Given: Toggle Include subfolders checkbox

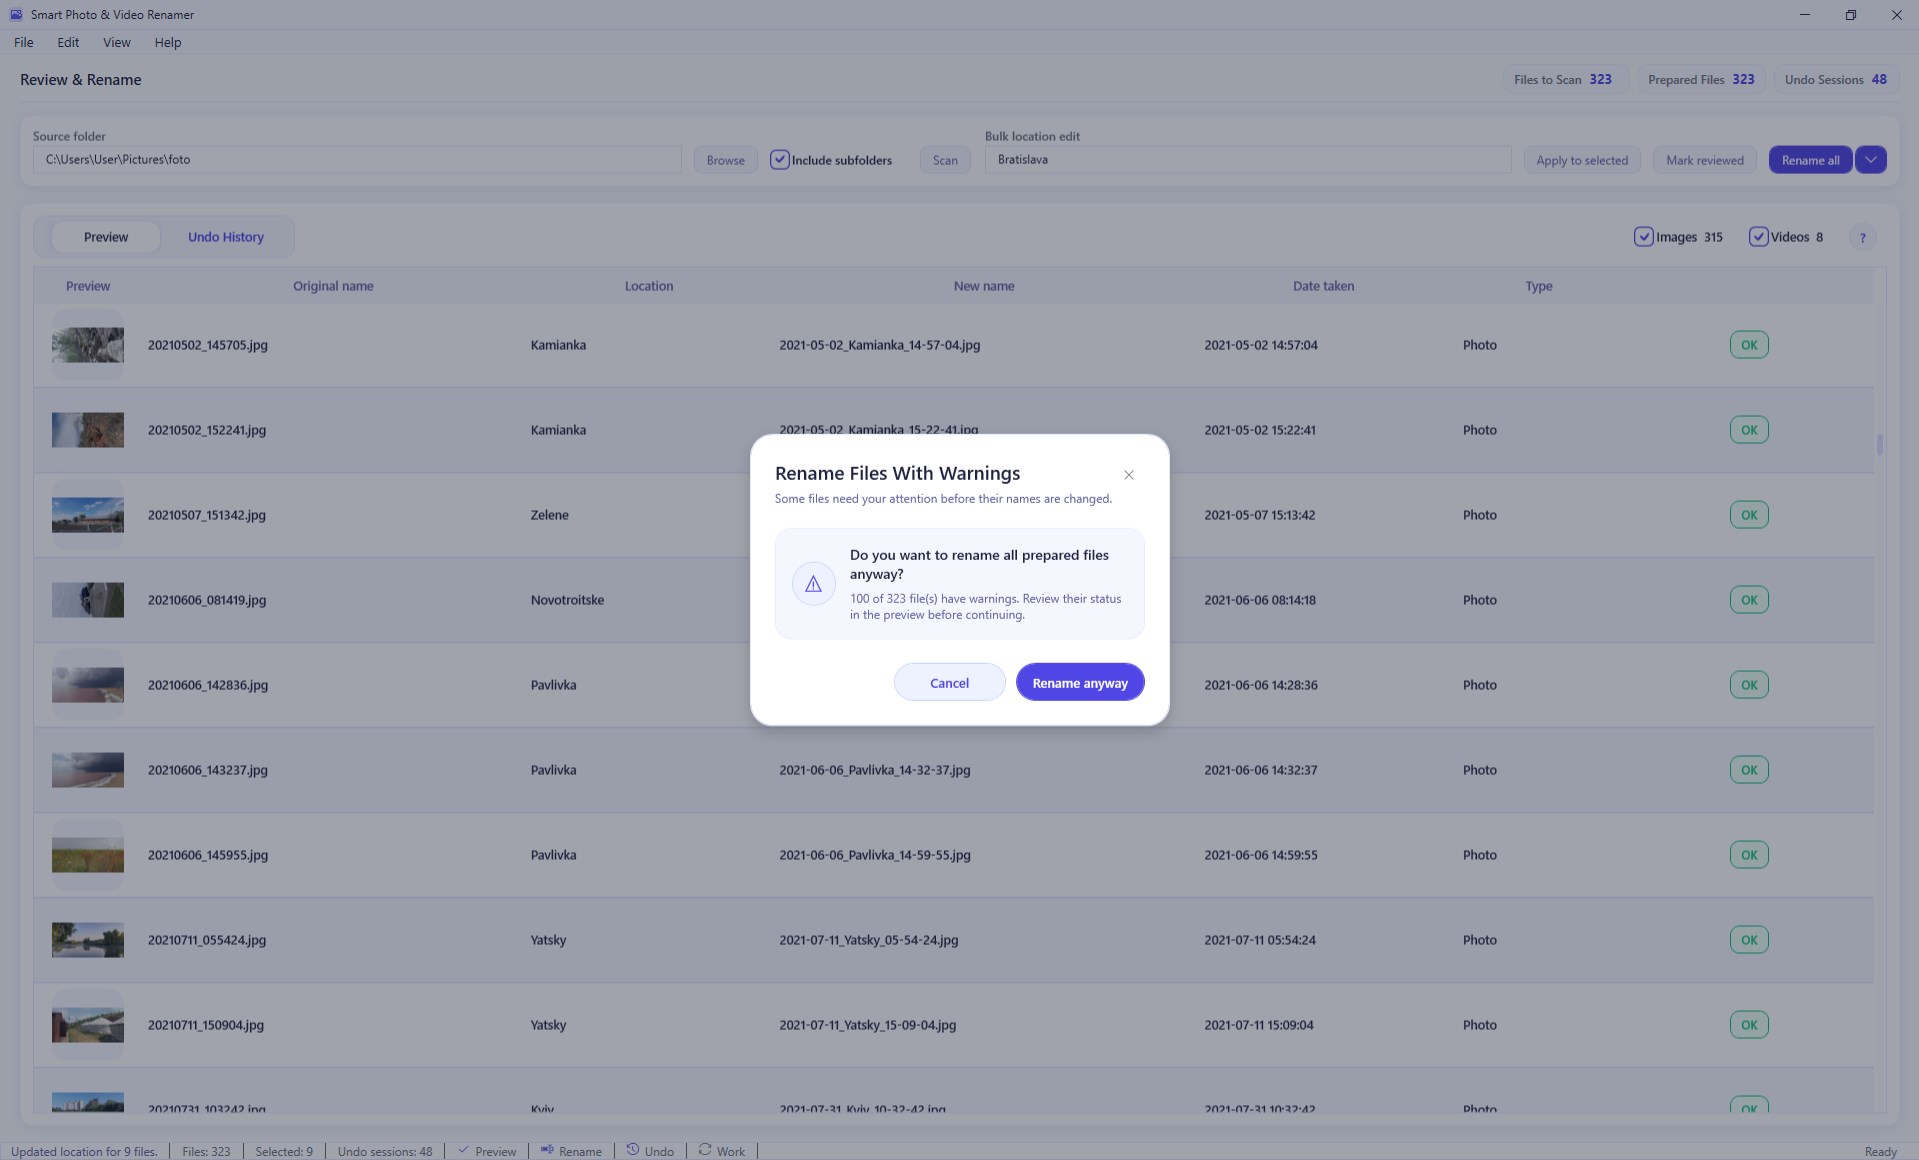Looking at the screenshot, I should (780, 160).
